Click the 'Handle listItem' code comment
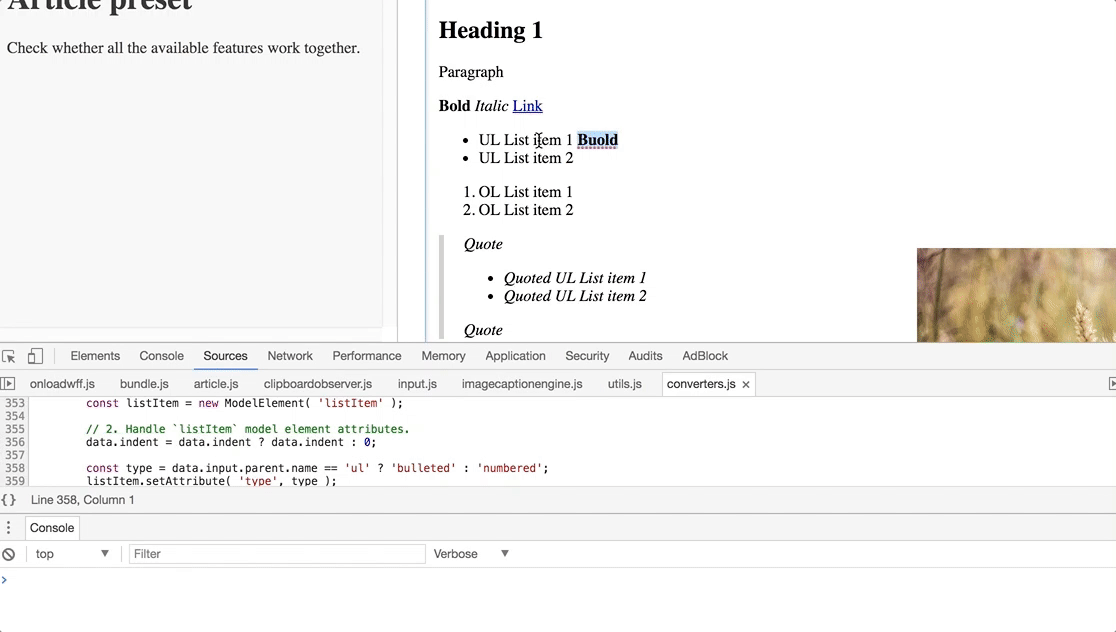Viewport: 1116px width, 632px height. click(248, 429)
